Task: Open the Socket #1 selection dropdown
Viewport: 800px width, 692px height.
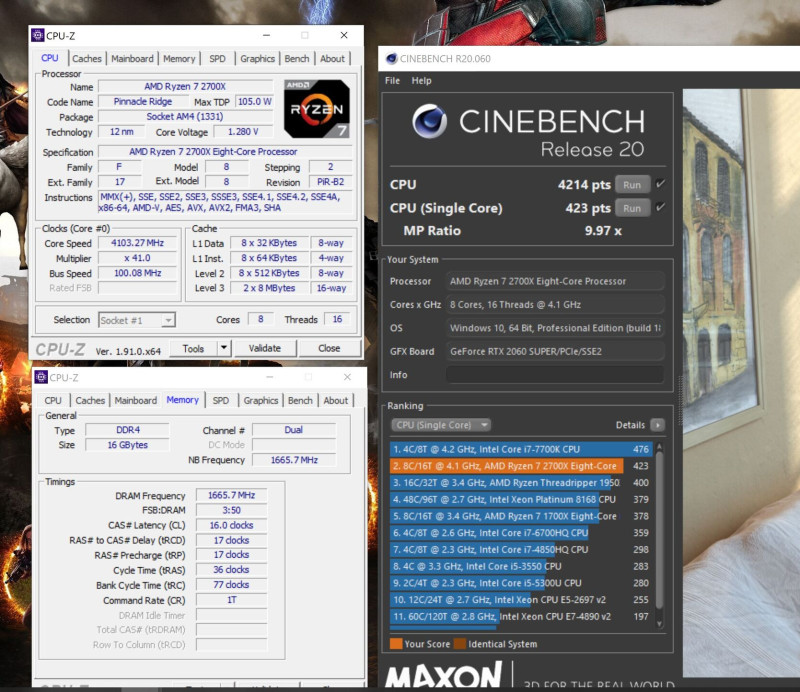Action: [137, 320]
